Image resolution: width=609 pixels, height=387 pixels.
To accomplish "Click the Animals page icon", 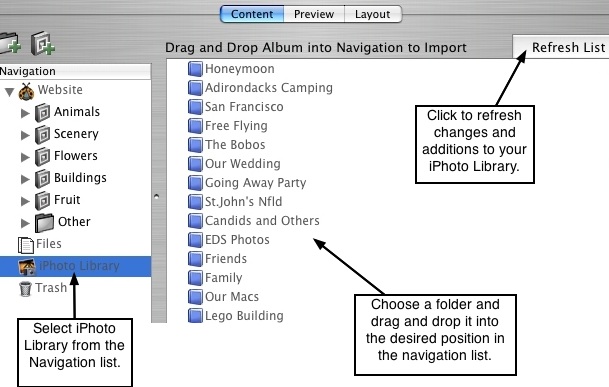I will click(42, 113).
